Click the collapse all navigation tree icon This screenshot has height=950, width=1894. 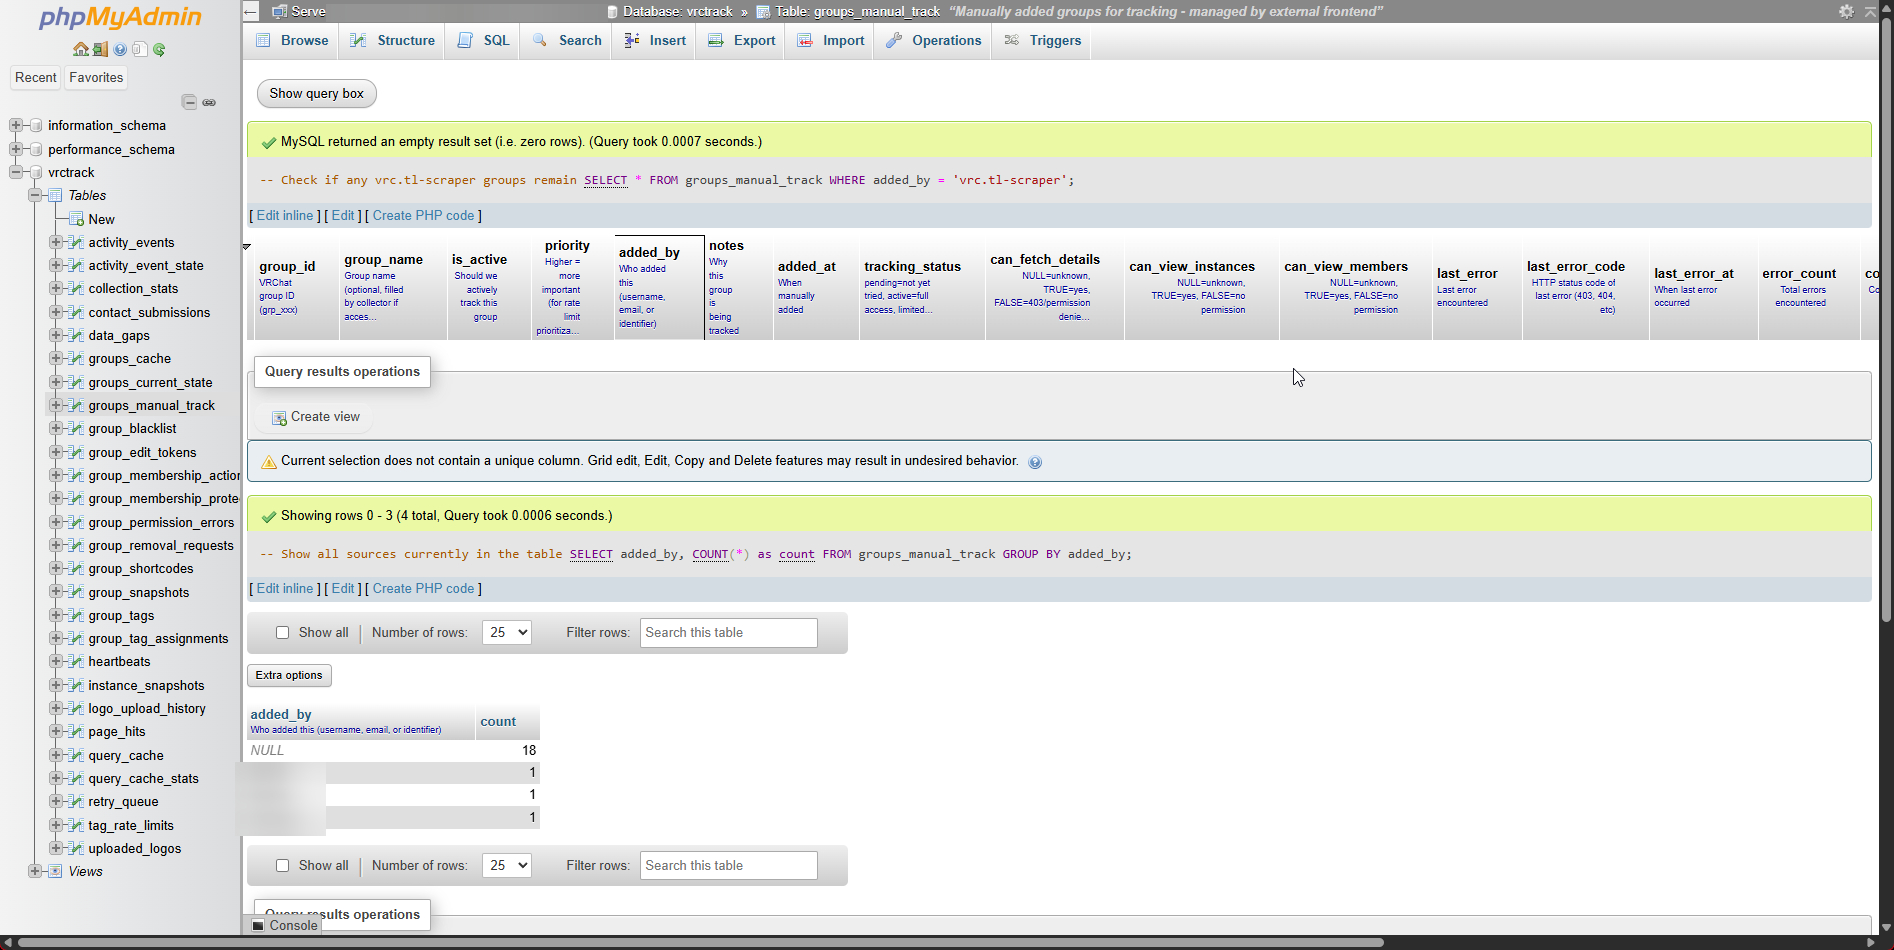[189, 102]
